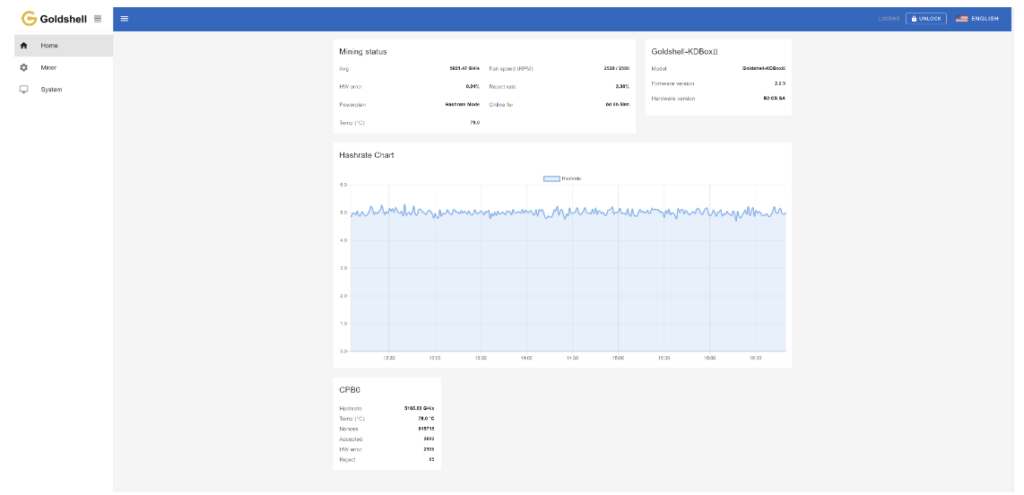Click the CPB0 Nonces value
1024x495 pixels.
coord(426,429)
